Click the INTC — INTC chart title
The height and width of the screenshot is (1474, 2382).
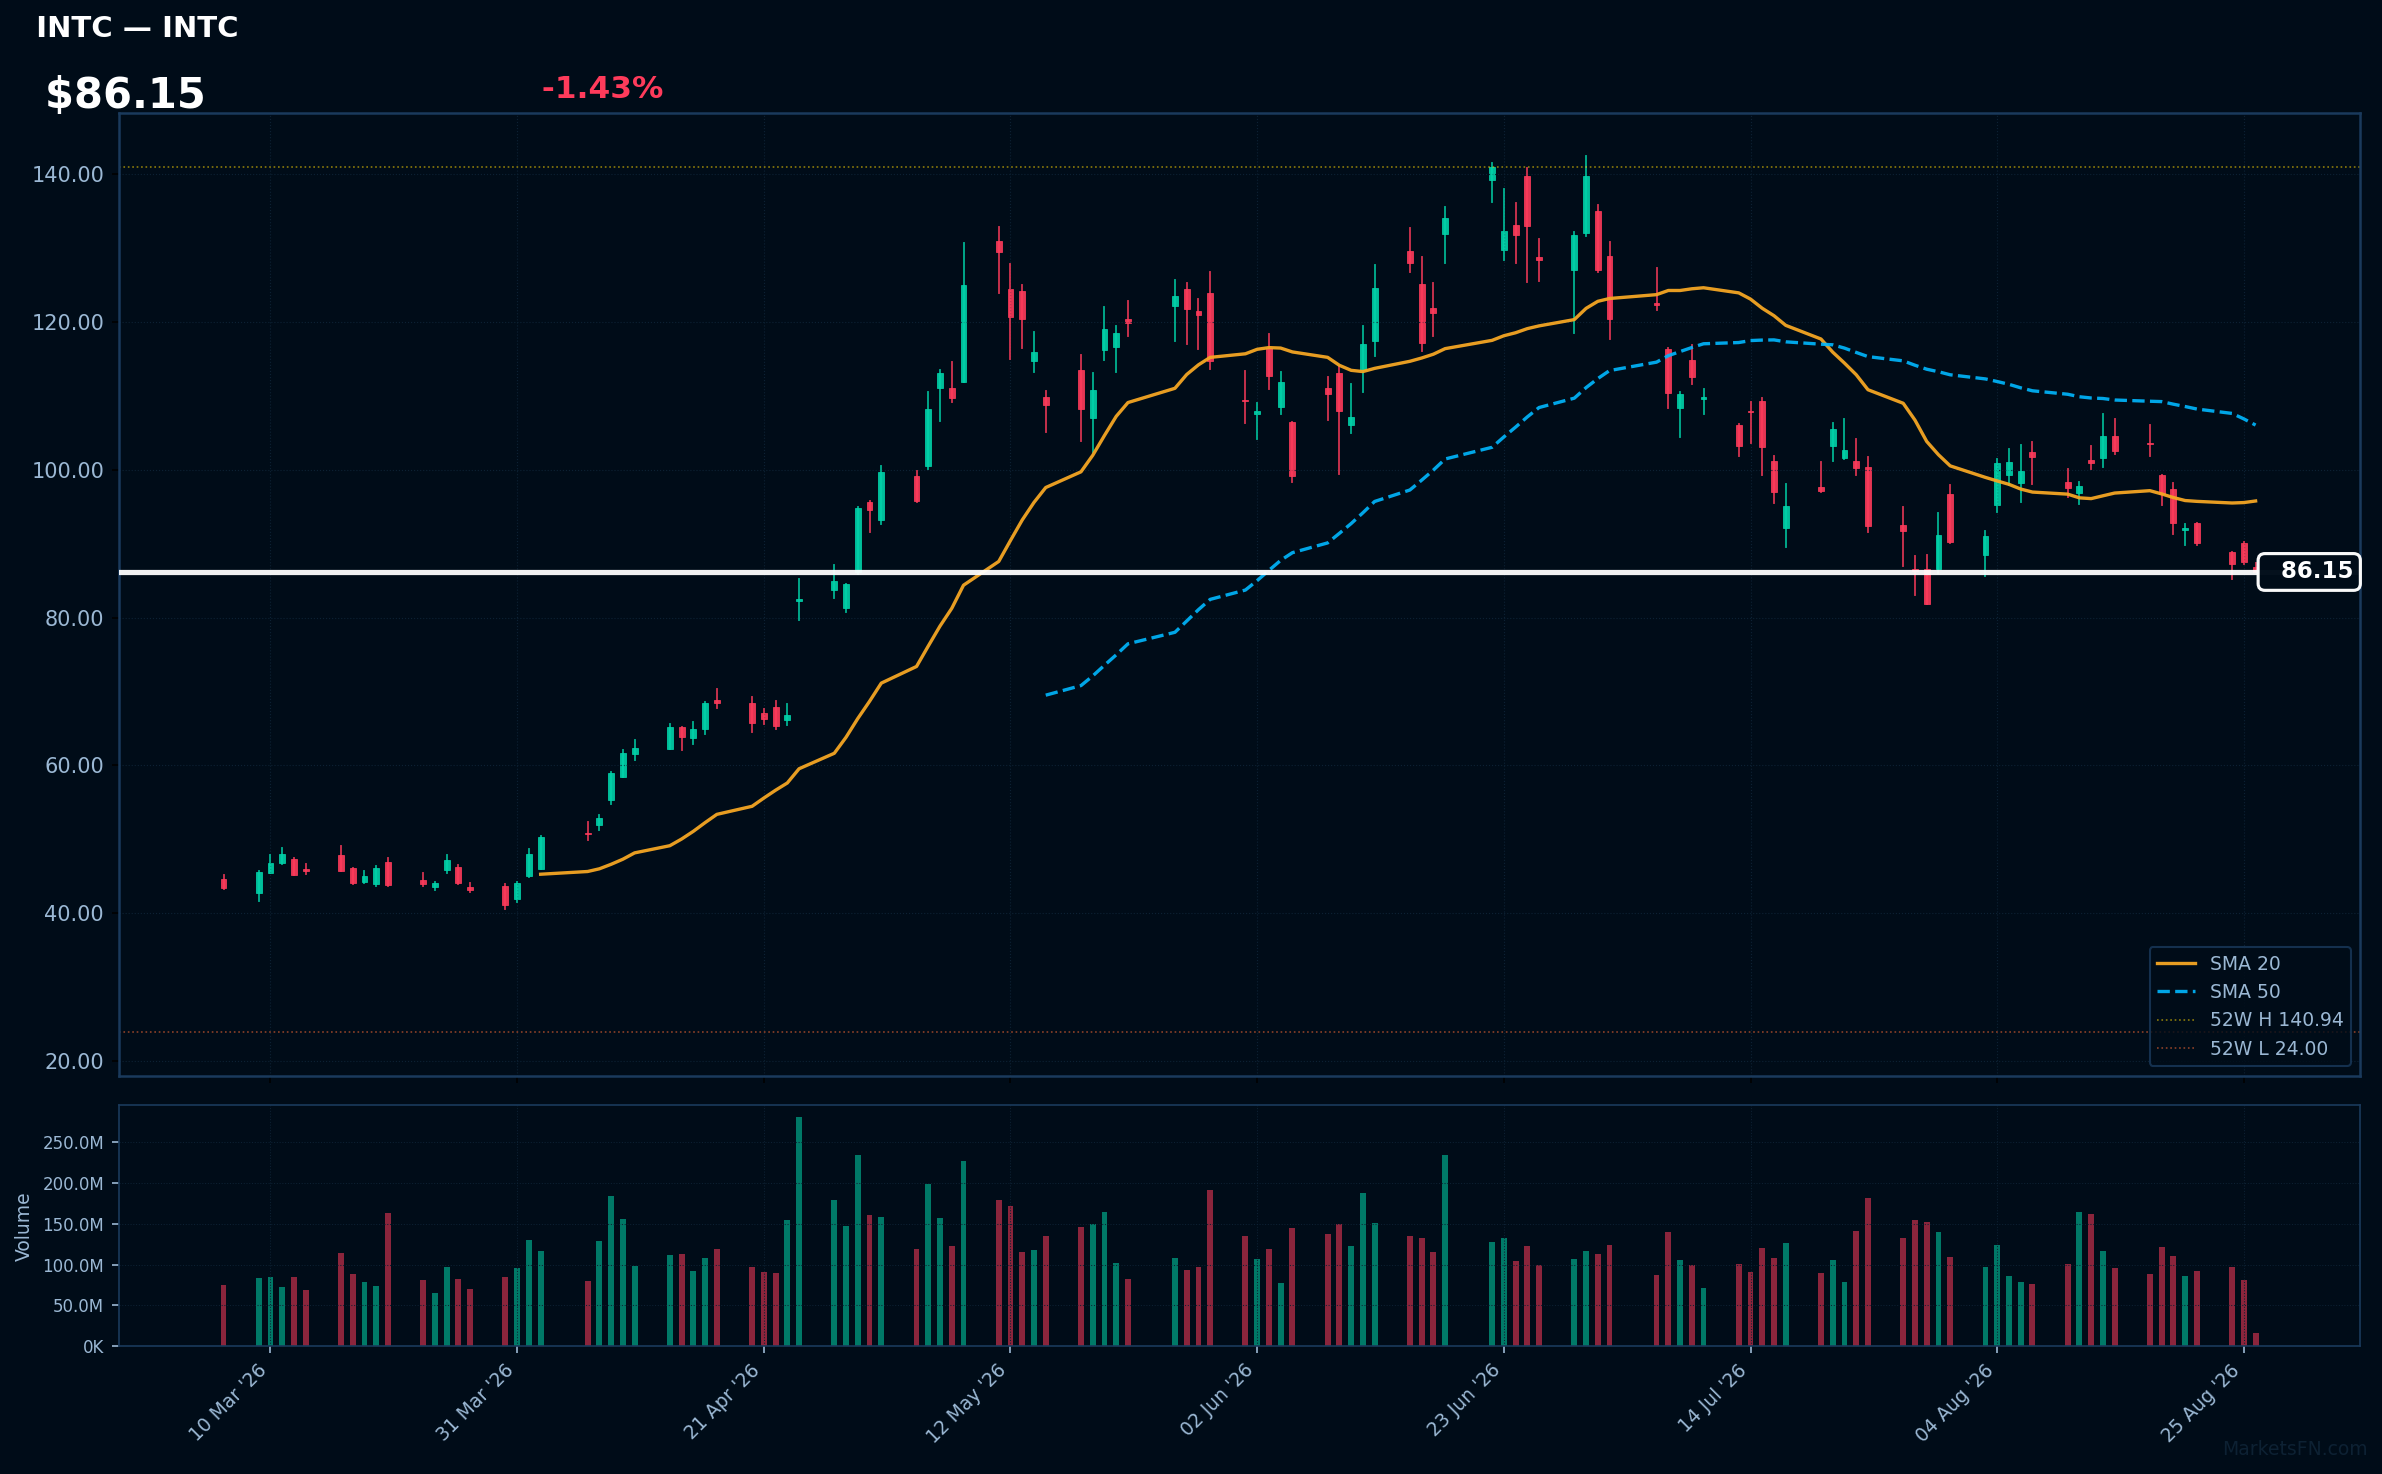(137, 27)
